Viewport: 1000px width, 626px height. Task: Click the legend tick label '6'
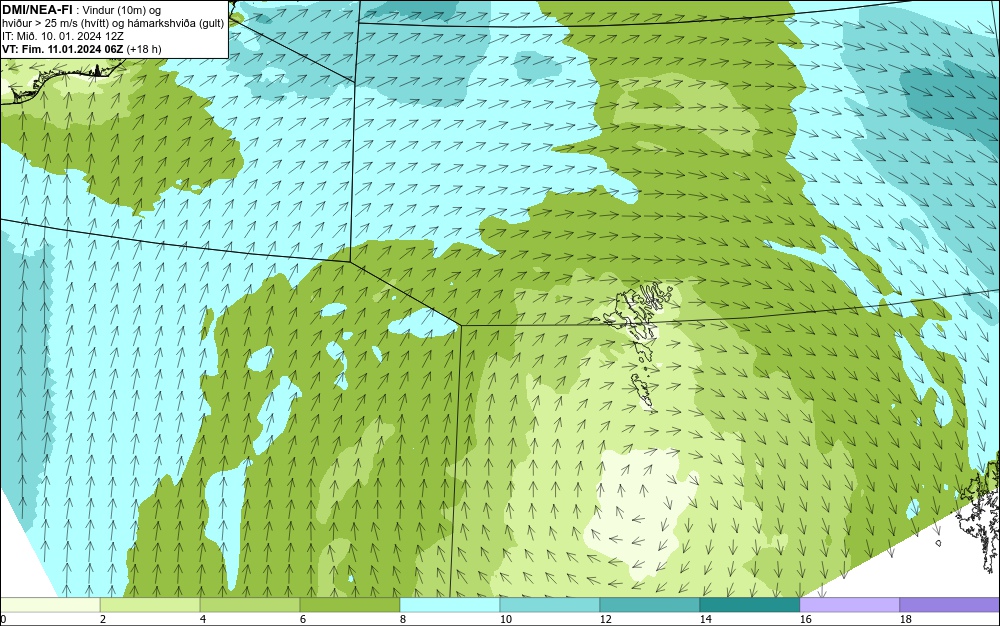click(x=302, y=619)
